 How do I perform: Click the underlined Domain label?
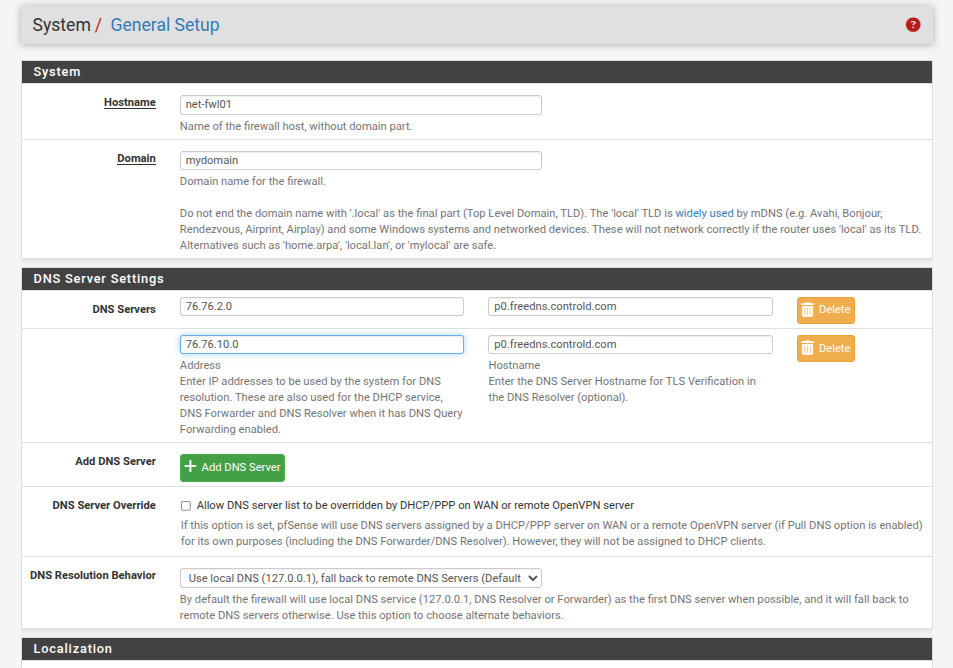click(x=136, y=158)
